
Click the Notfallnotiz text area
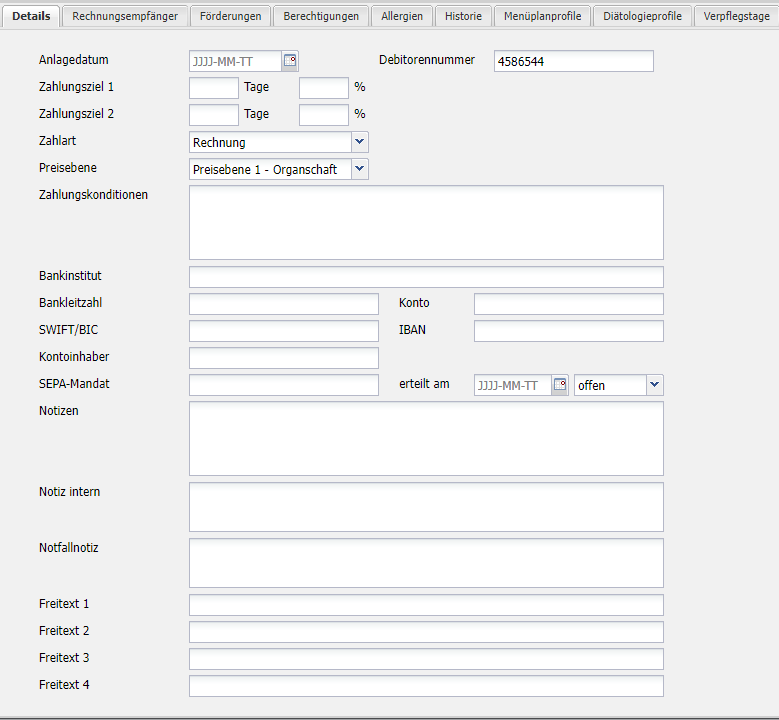pyautogui.click(x=426, y=563)
